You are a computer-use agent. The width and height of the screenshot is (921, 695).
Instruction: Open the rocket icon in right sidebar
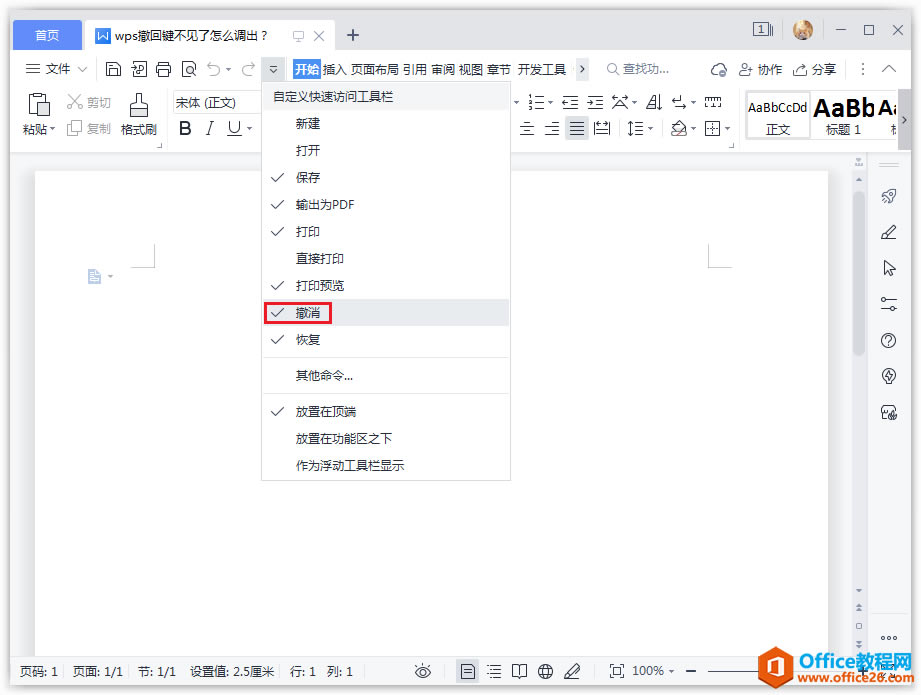click(889, 196)
